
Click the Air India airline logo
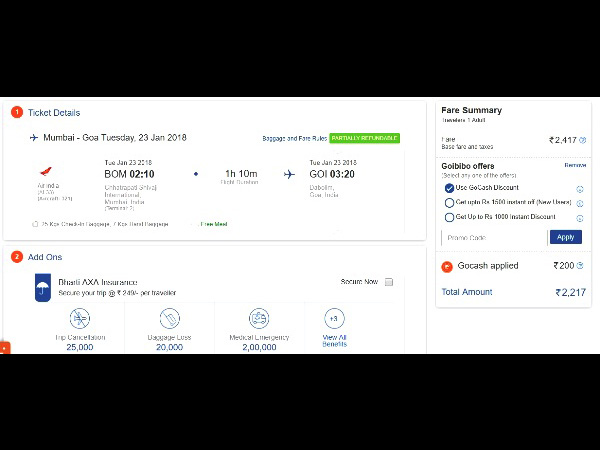click(x=42, y=172)
